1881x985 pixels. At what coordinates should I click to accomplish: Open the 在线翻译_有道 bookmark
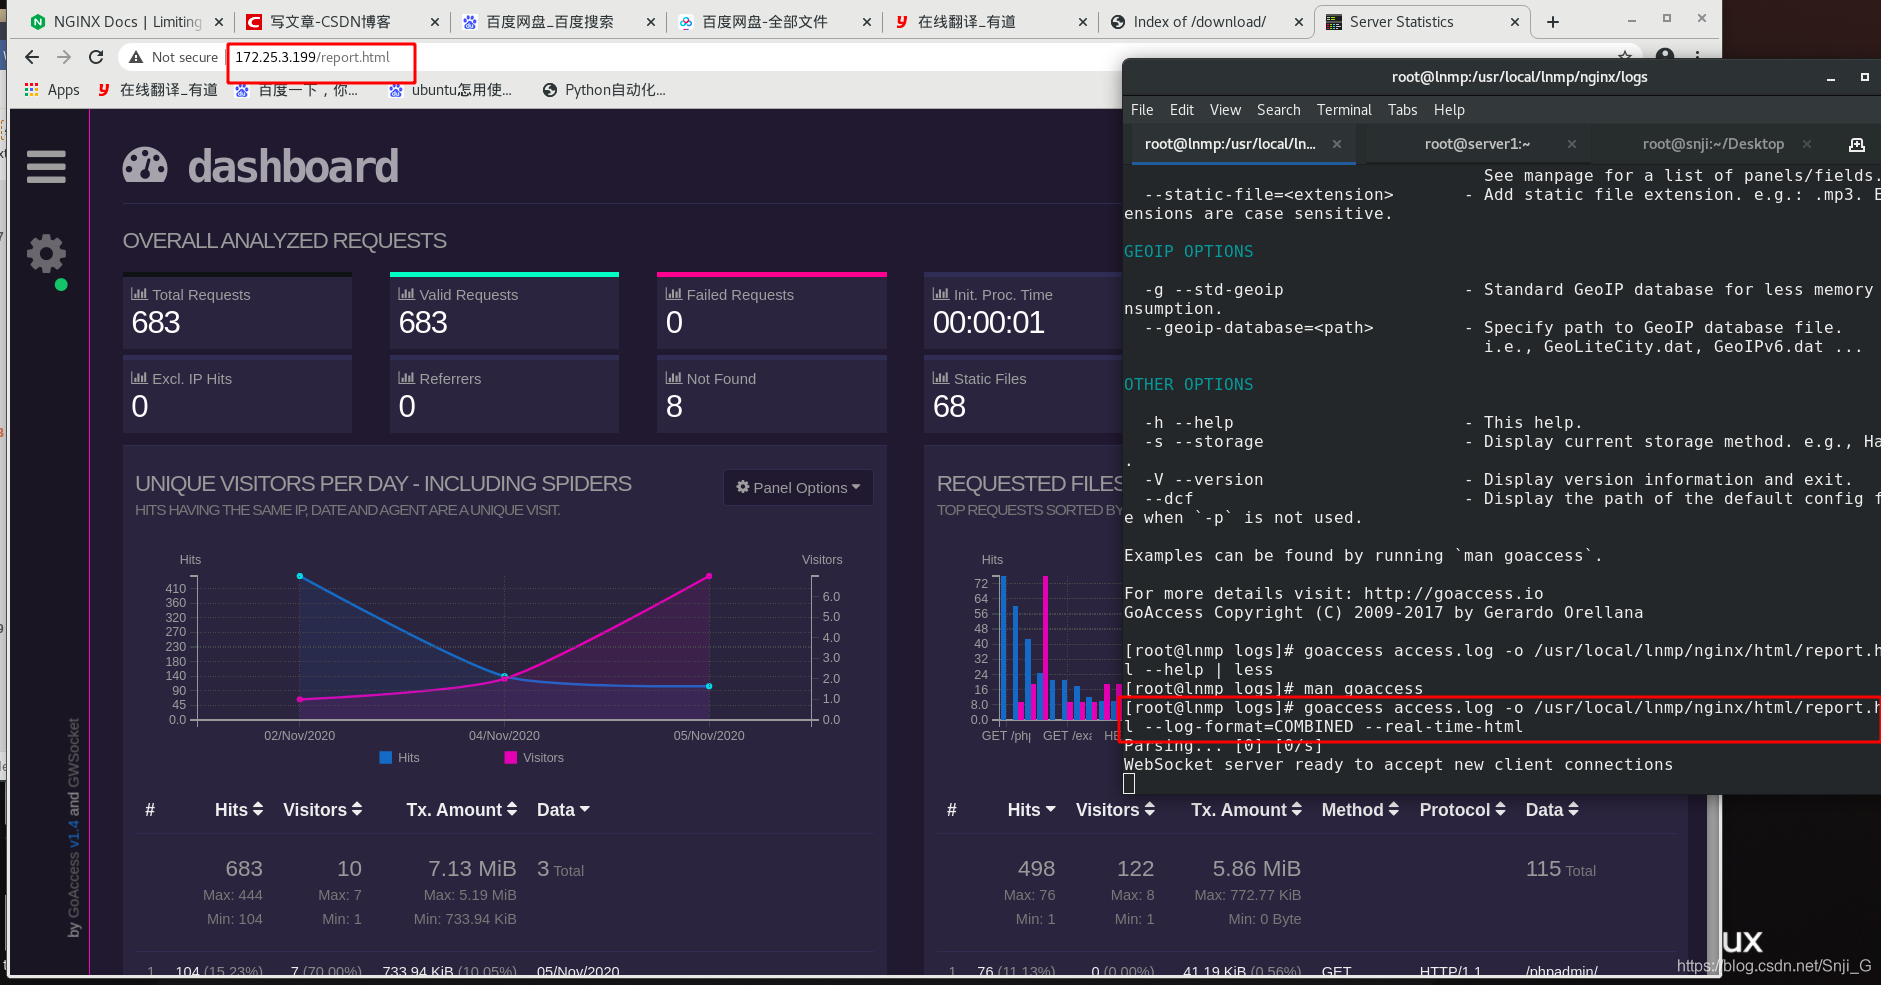(158, 90)
